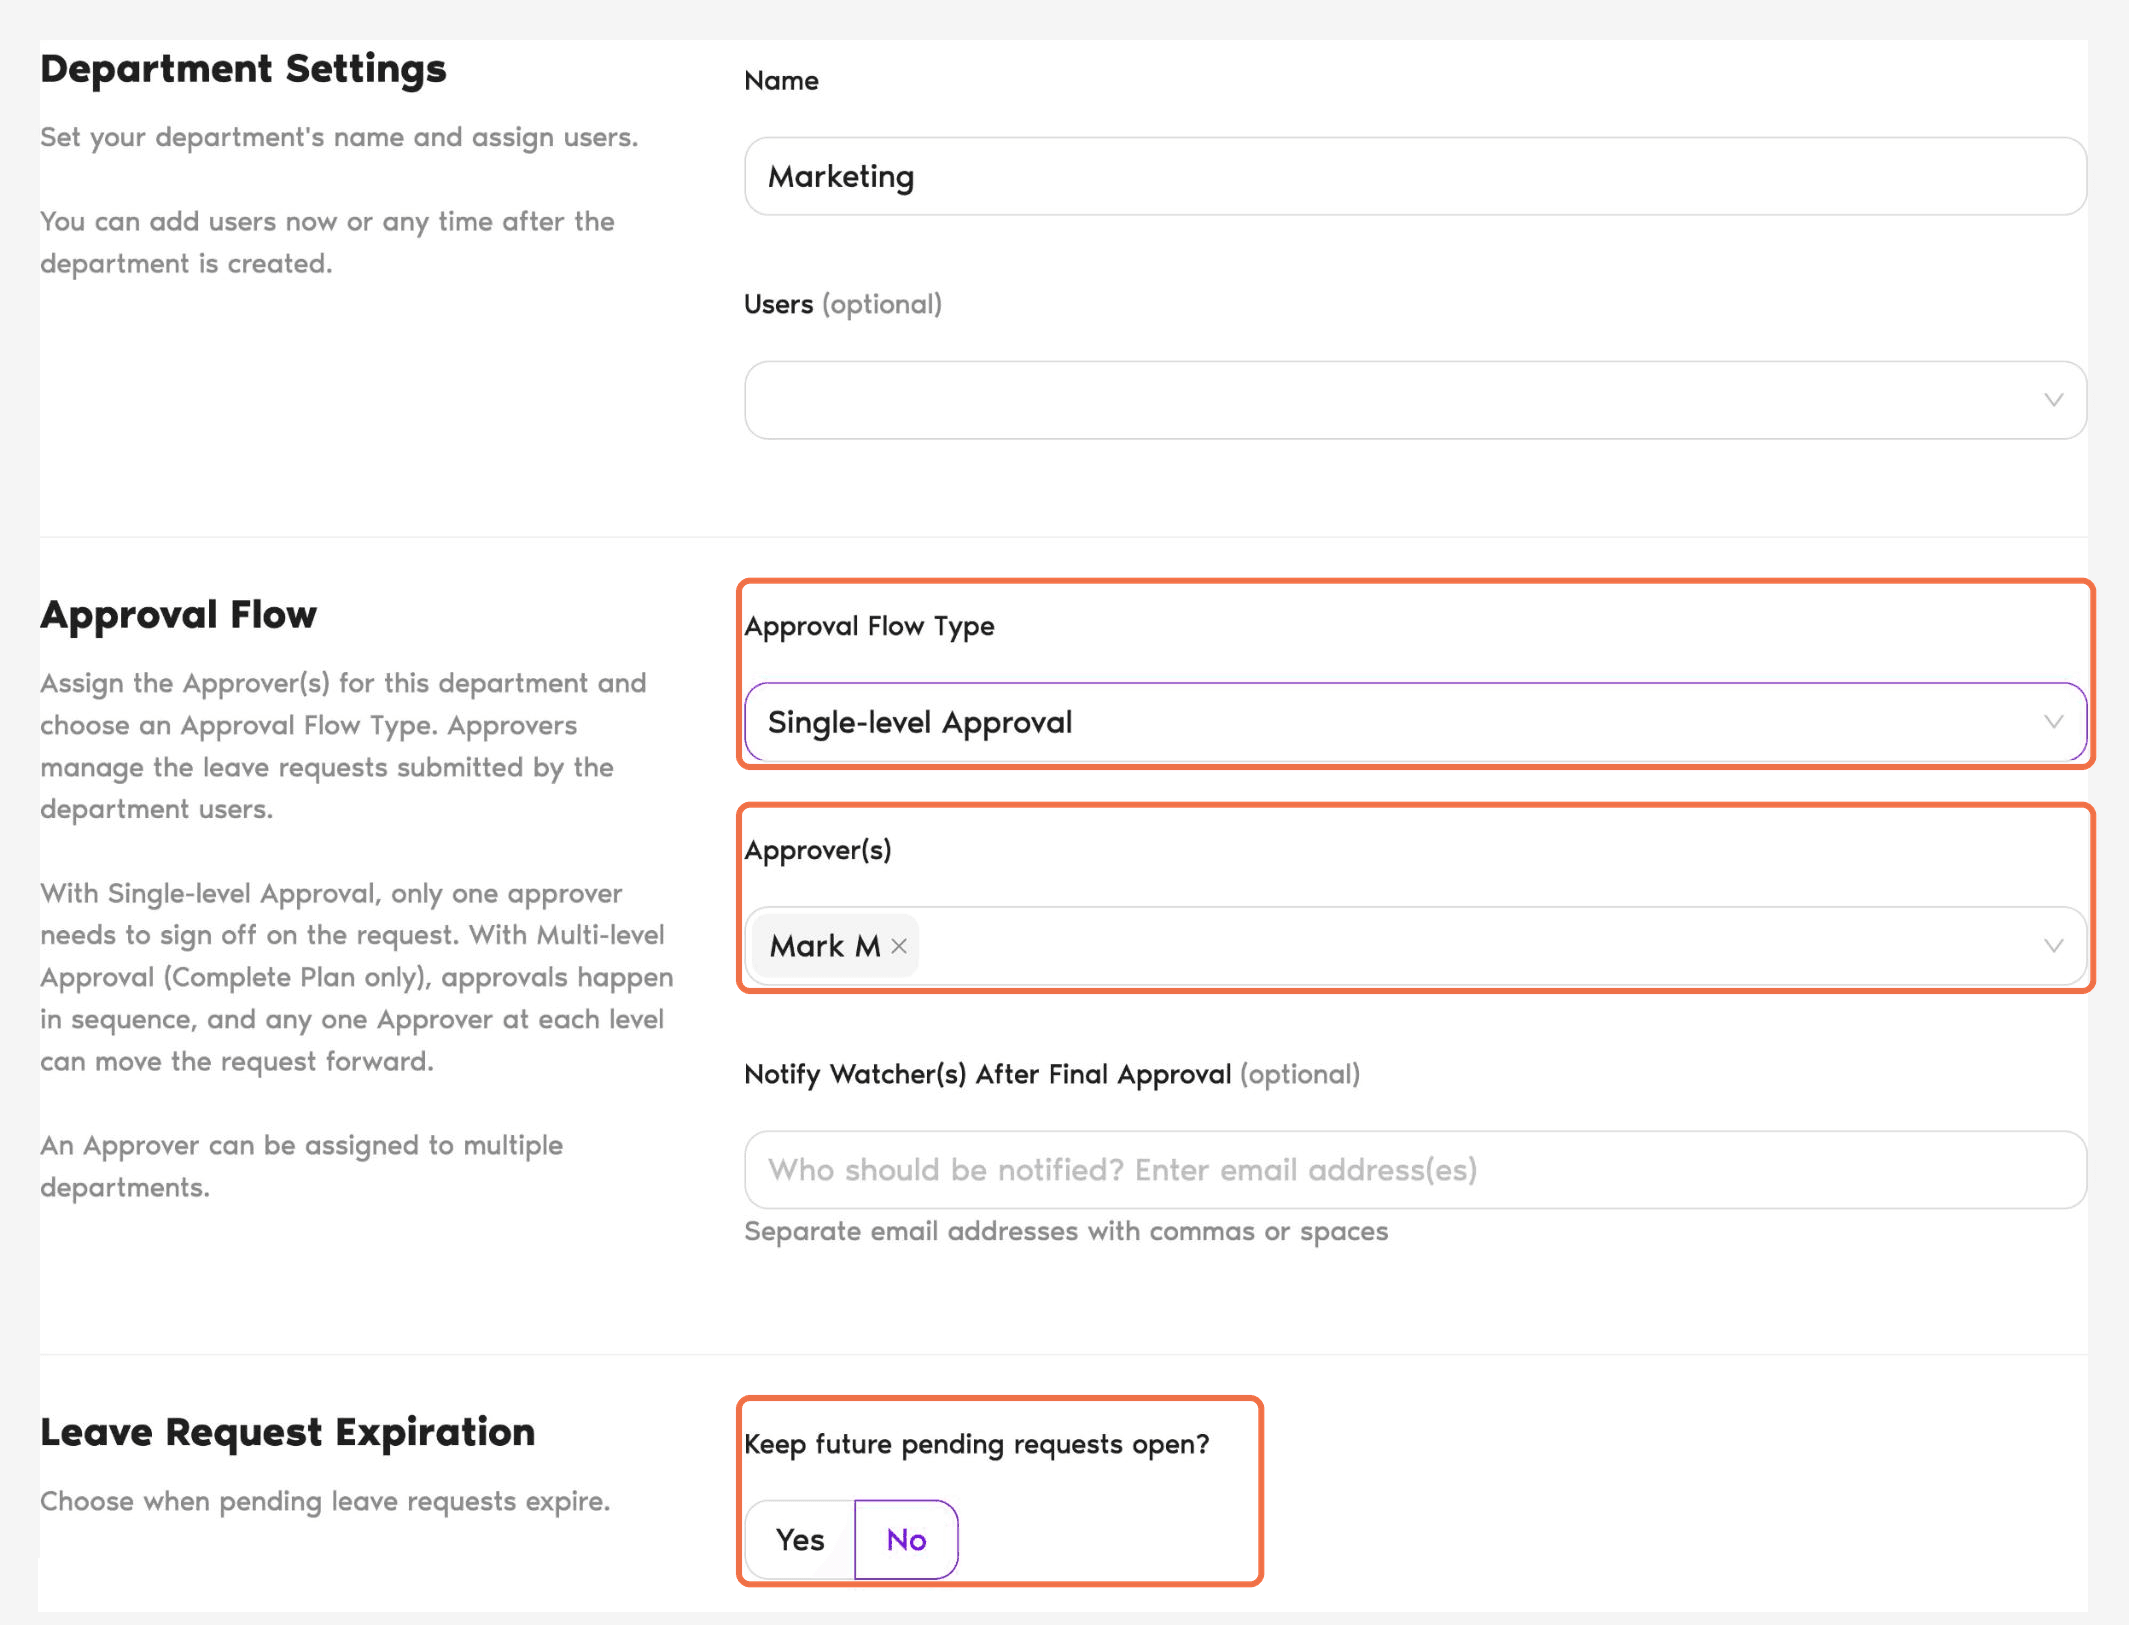
Task: Click the Approver(s) field label
Action: coord(818,850)
